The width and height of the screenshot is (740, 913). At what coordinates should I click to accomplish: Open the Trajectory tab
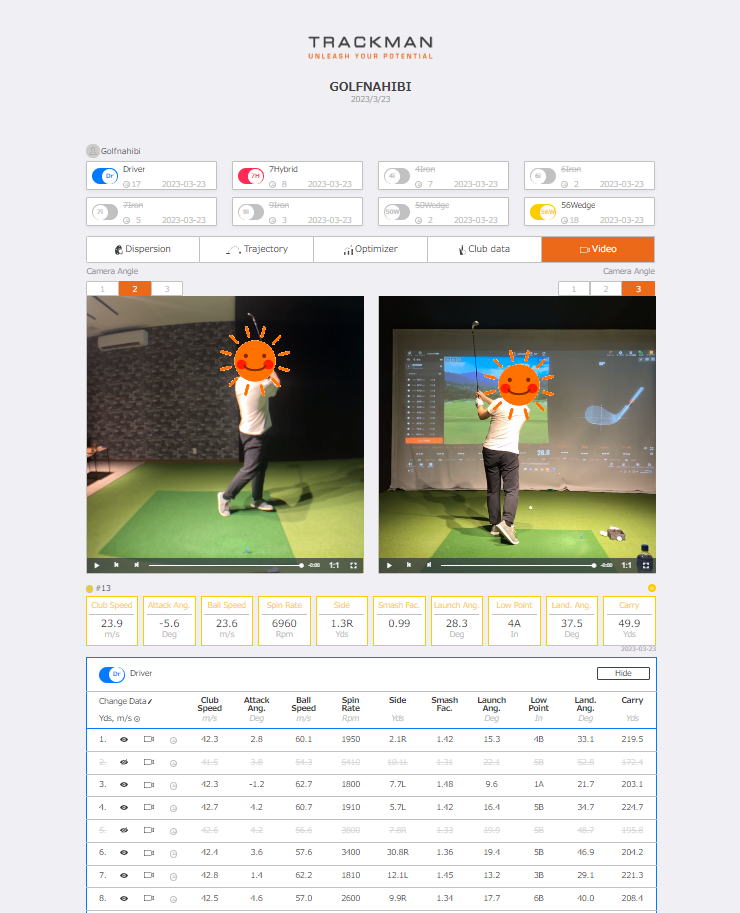(x=257, y=249)
